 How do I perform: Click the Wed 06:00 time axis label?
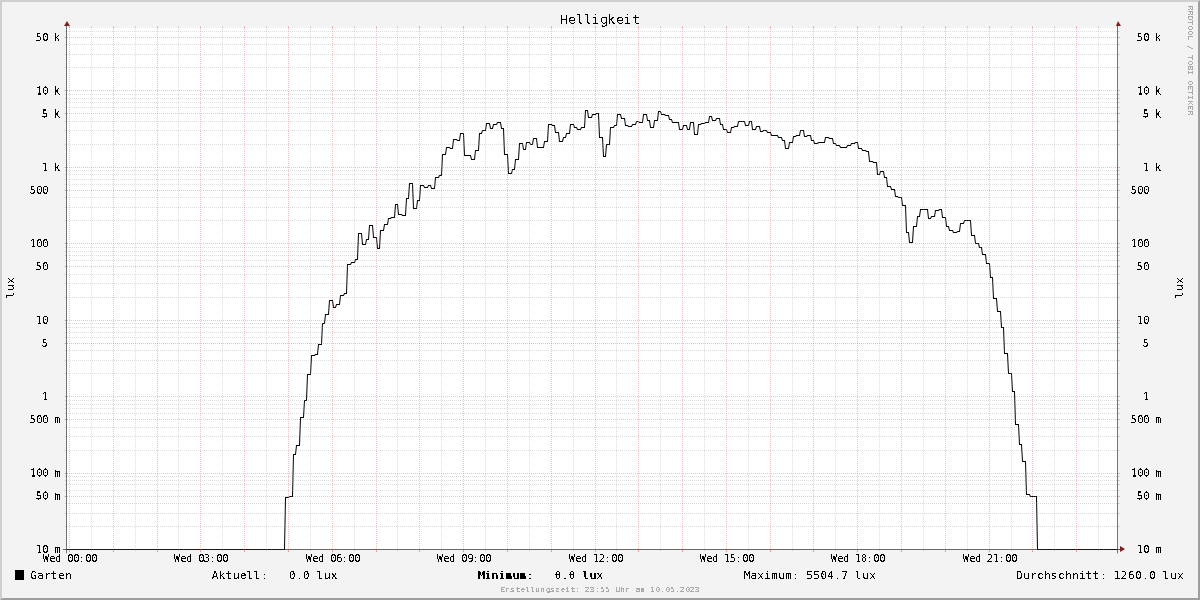tap(333, 558)
